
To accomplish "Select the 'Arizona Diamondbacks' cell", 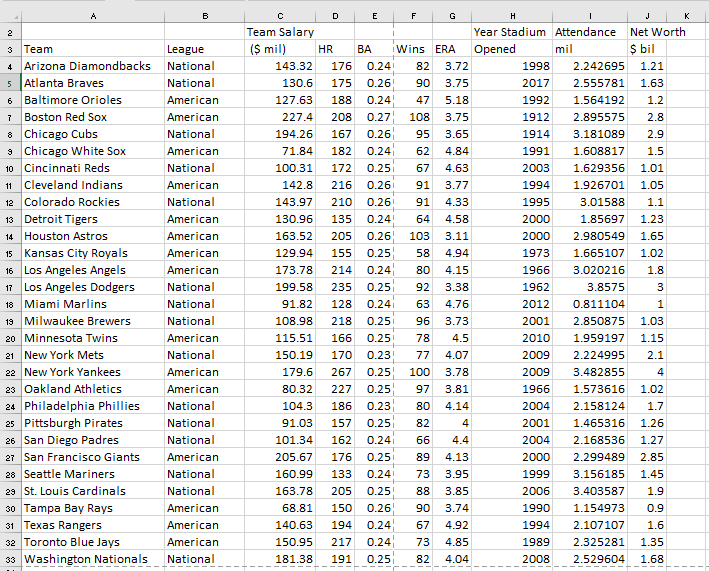I will [x=93, y=66].
